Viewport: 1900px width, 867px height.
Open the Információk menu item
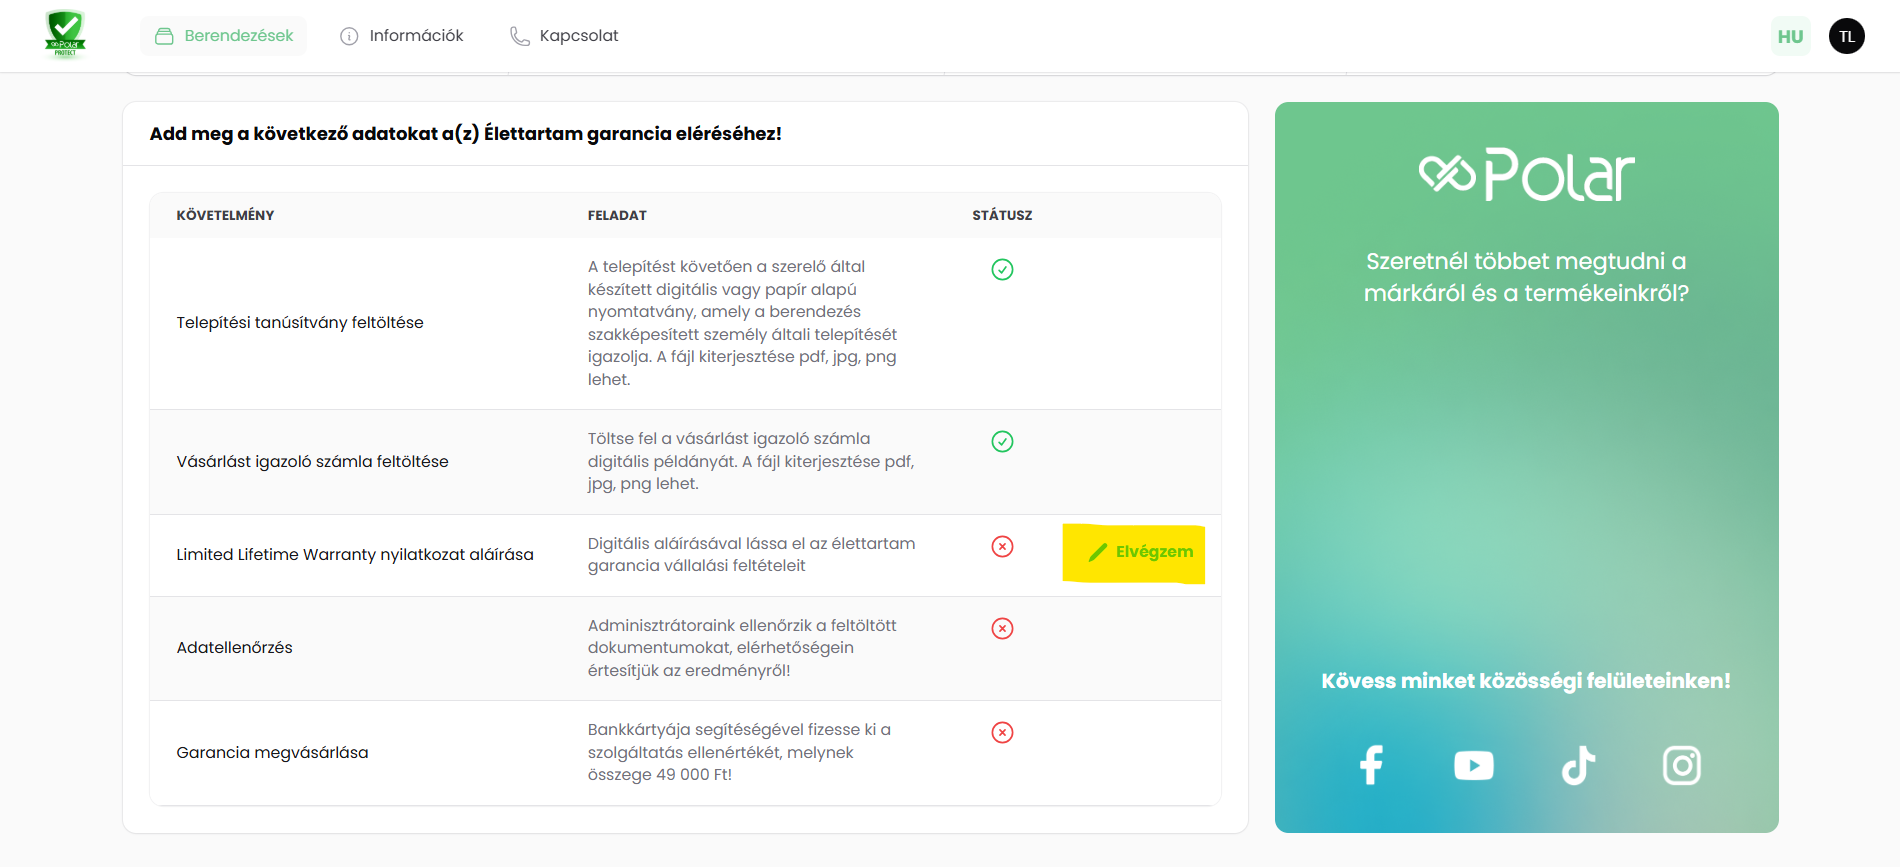point(402,36)
